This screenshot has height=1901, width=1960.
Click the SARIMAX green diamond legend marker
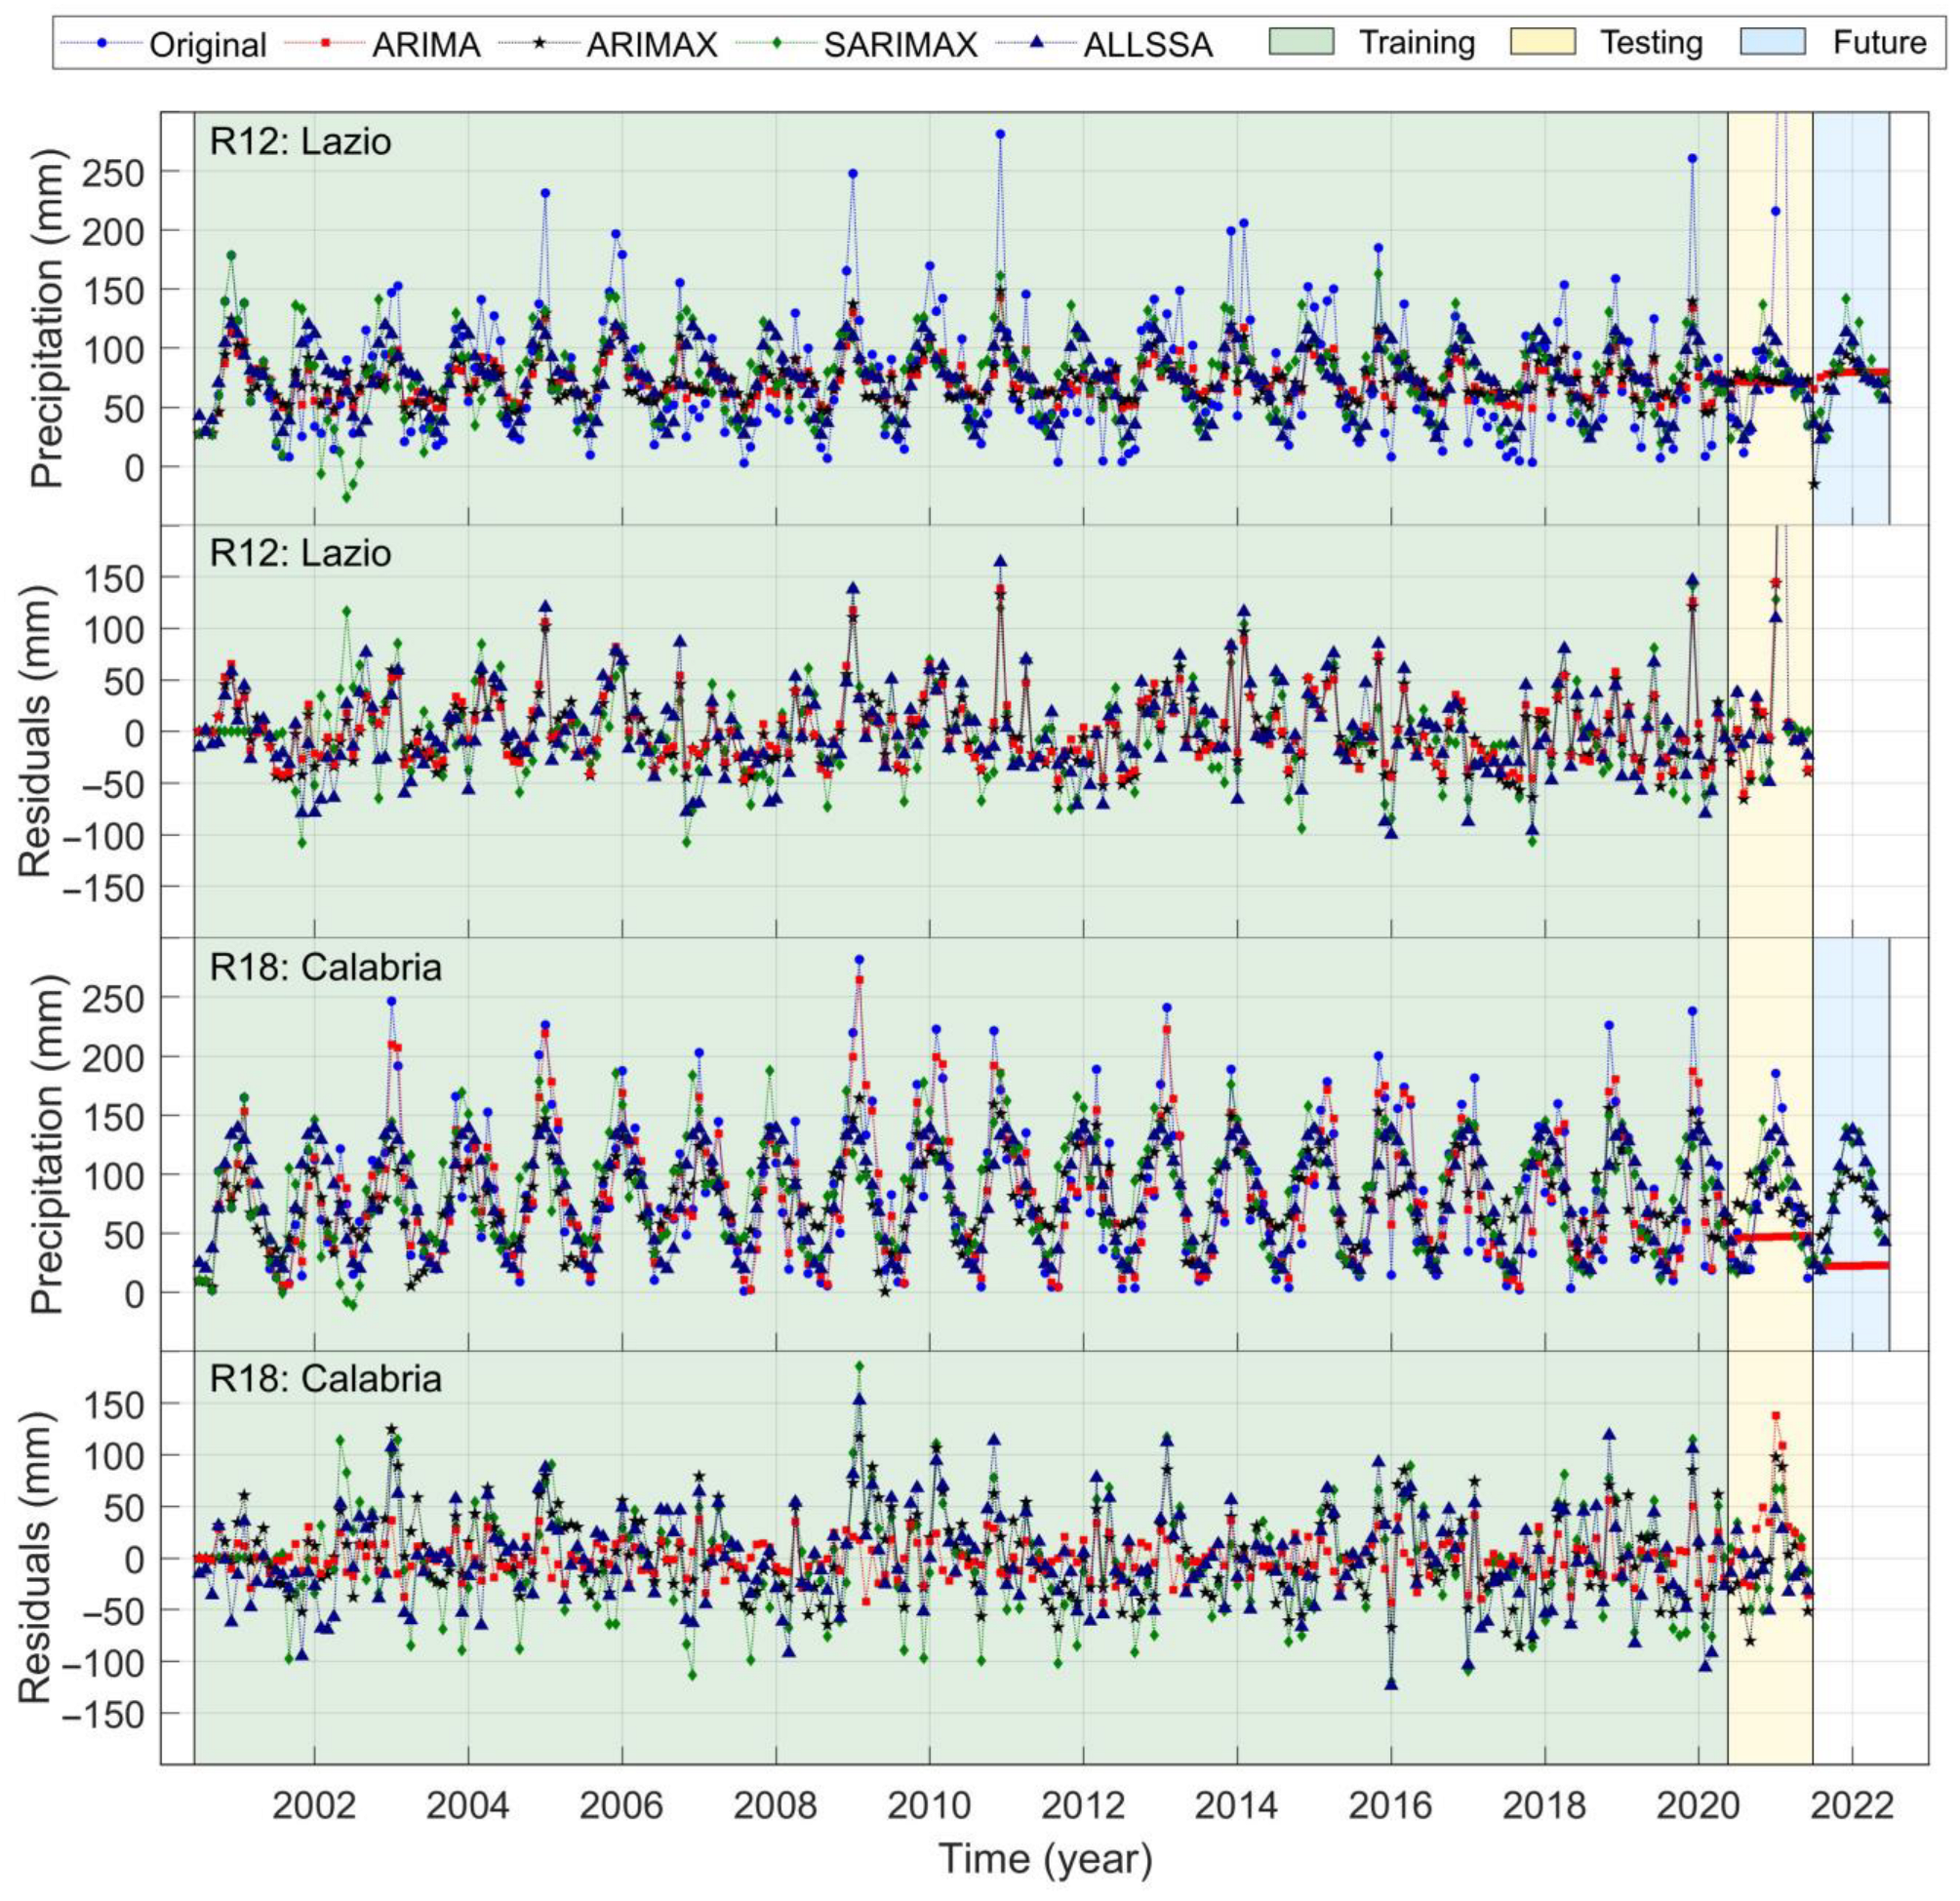click(x=777, y=43)
